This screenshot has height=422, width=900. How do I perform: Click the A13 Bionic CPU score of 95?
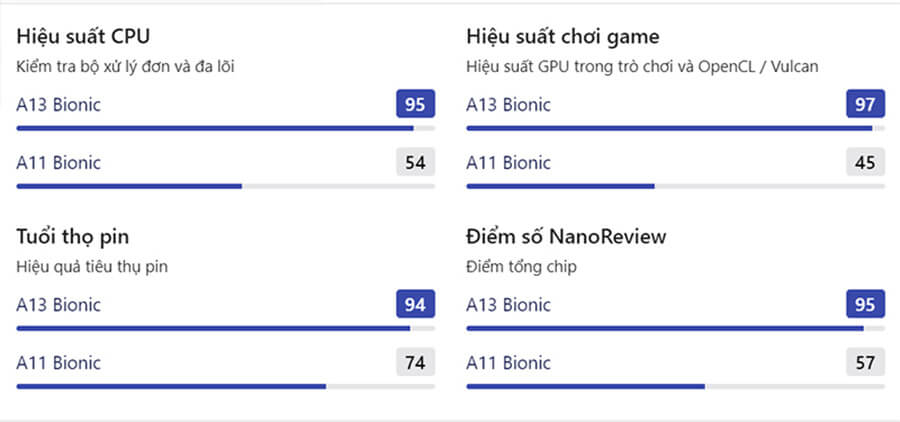click(415, 104)
